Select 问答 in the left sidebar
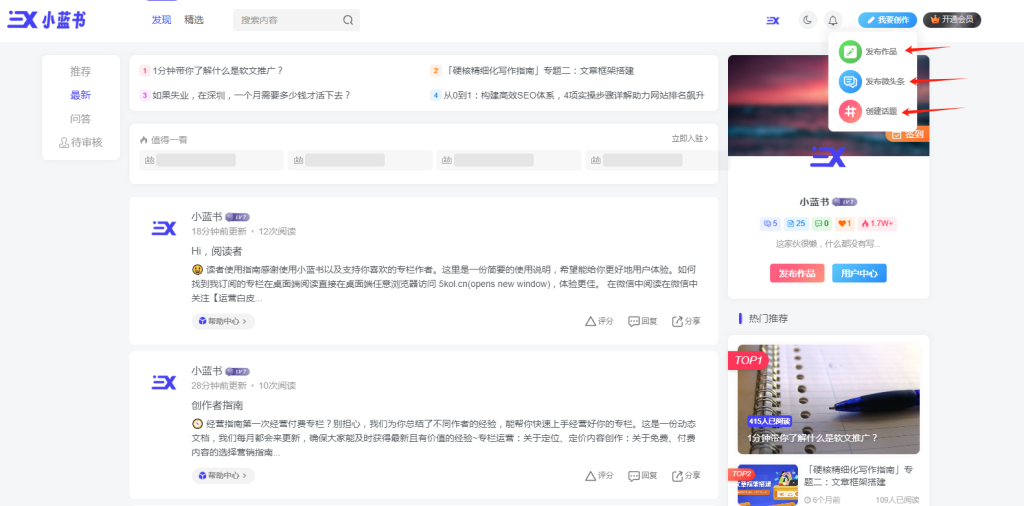This screenshot has width=1024, height=506. [x=80, y=119]
